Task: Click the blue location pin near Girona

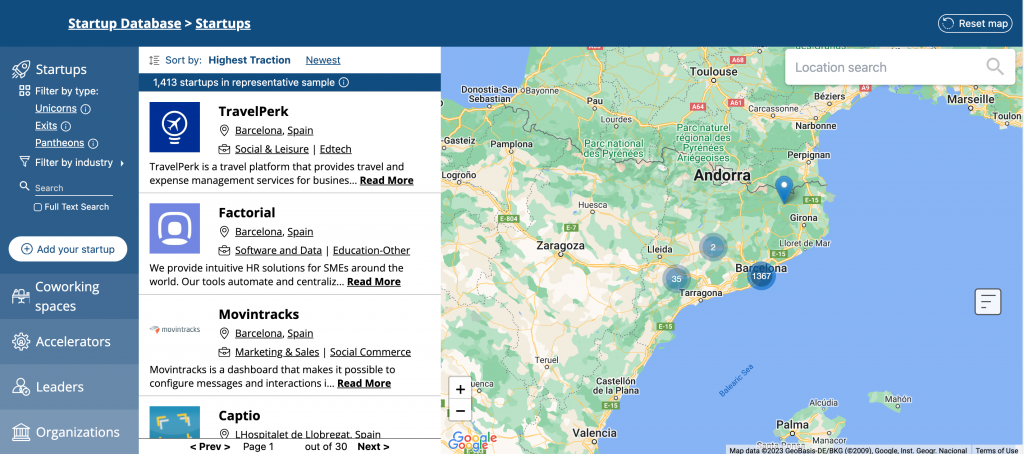Action: click(x=784, y=187)
